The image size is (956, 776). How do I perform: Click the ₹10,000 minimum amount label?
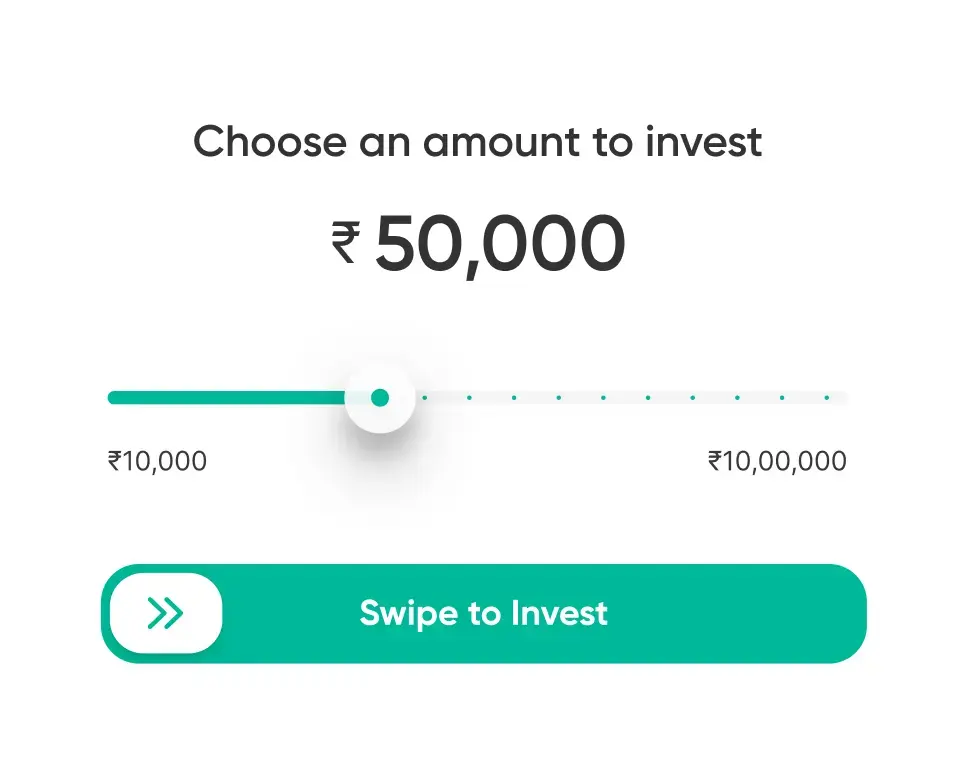point(157,461)
